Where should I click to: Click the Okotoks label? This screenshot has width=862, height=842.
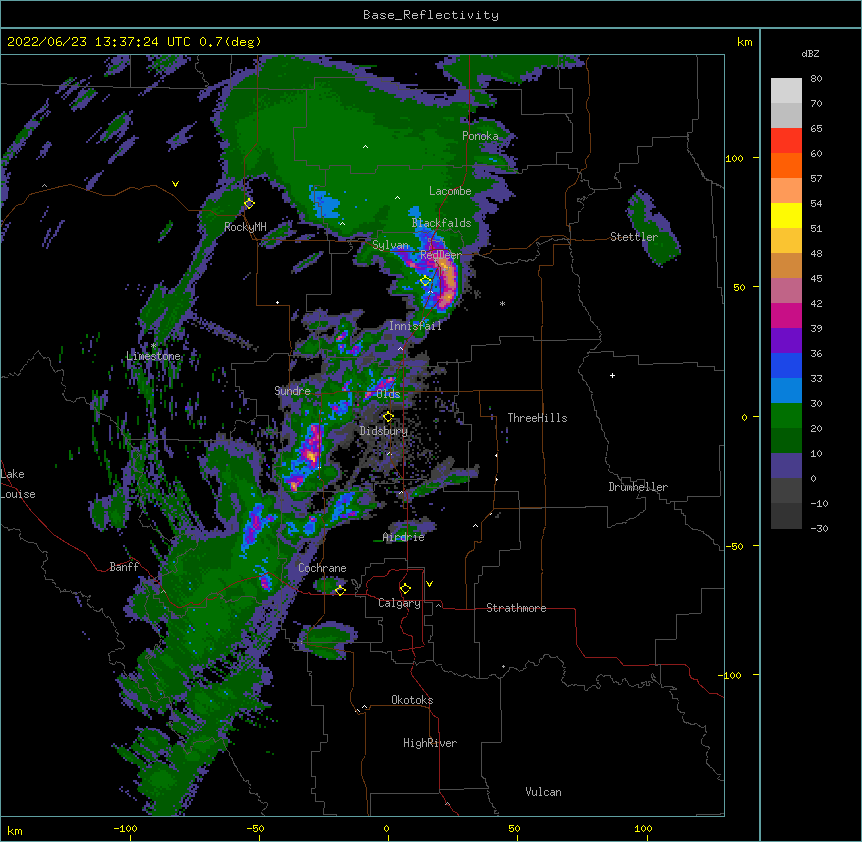click(412, 700)
